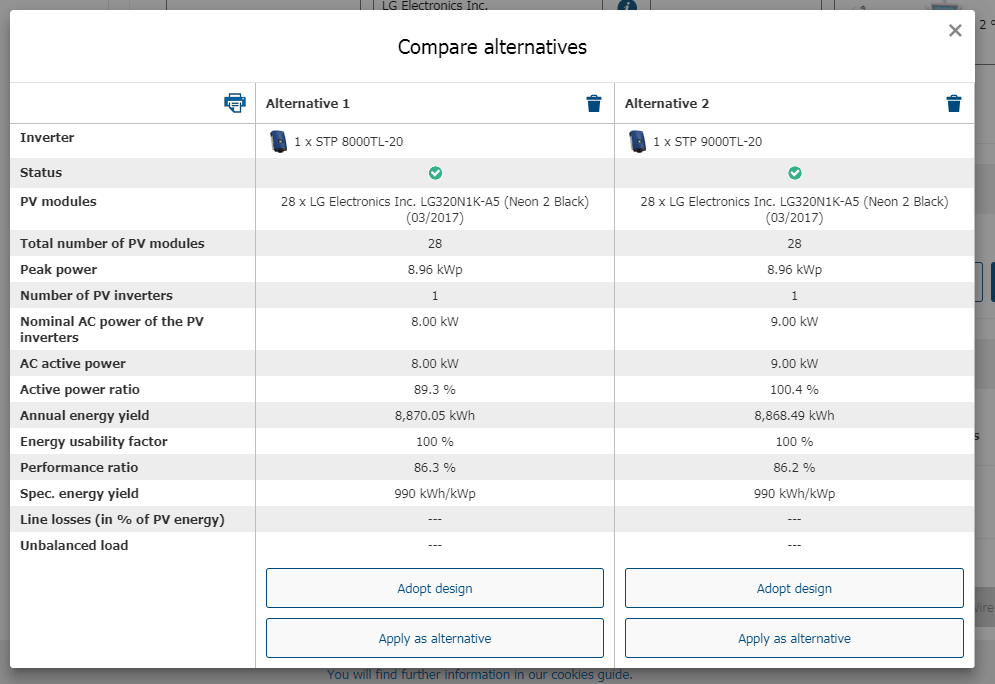Click the 'Spec. energy yield' row label
Screen dimensions: 995x684
tap(79, 494)
